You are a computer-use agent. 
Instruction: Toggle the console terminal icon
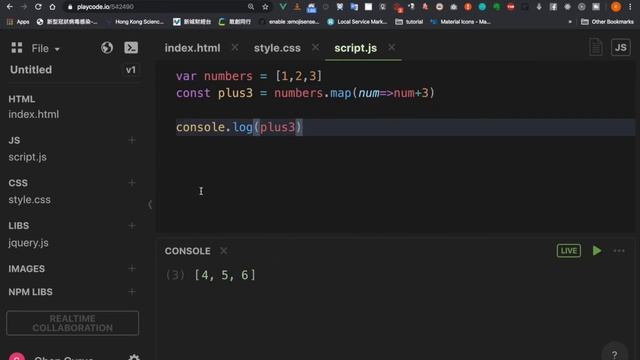(131, 48)
